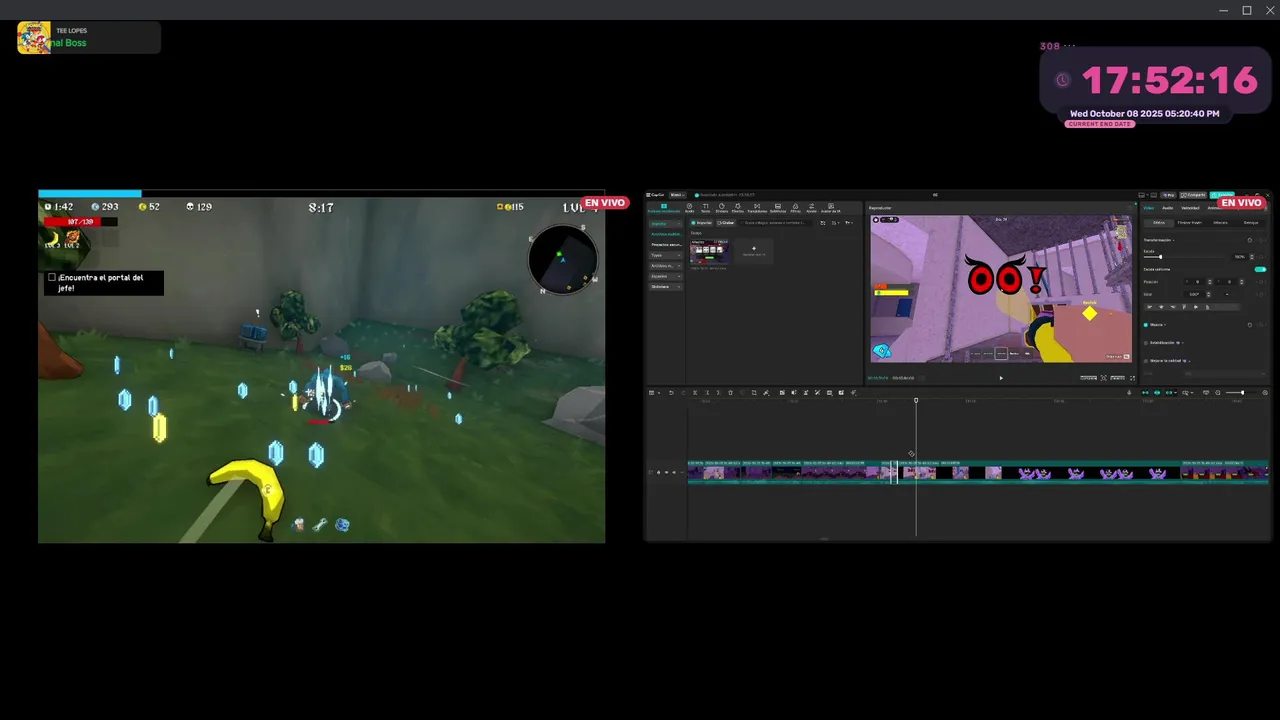Viewport: 1280px width, 720px height.
Task: Expand the Tuyos sidebar section
Action: click(x=666, y=255)
